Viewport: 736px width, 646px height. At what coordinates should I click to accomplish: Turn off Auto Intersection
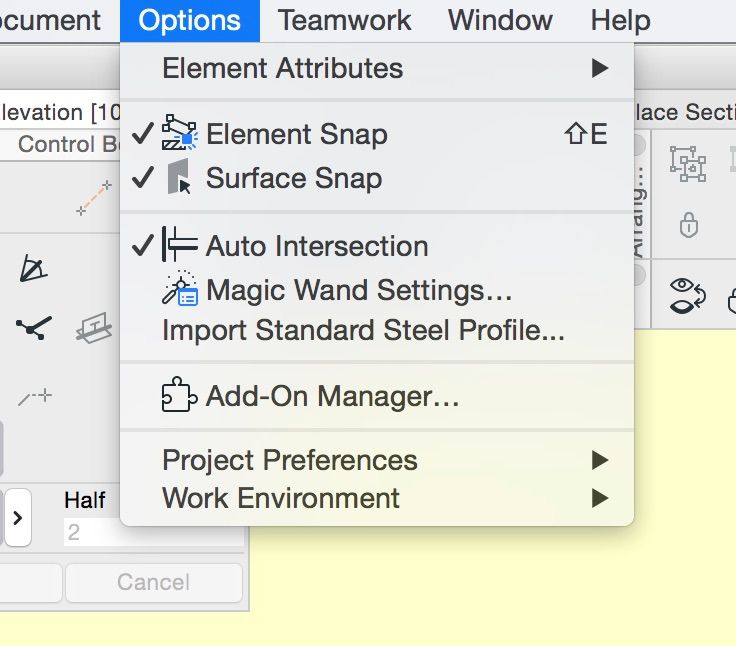(316, 246)
